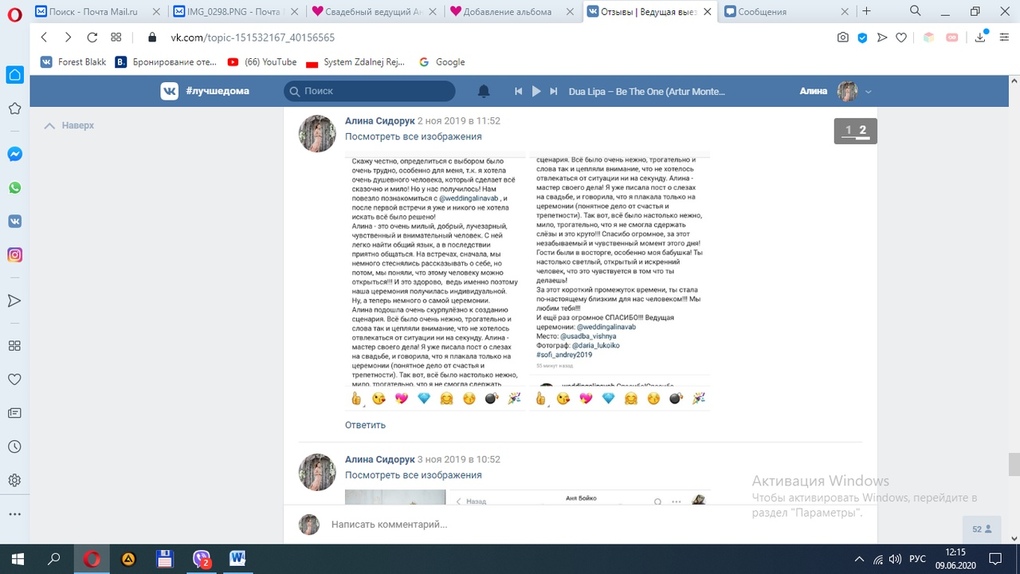Open Opera sidebar history clock
The height and width of the screenshot is (574, 1020).
[x=15, y=447]
